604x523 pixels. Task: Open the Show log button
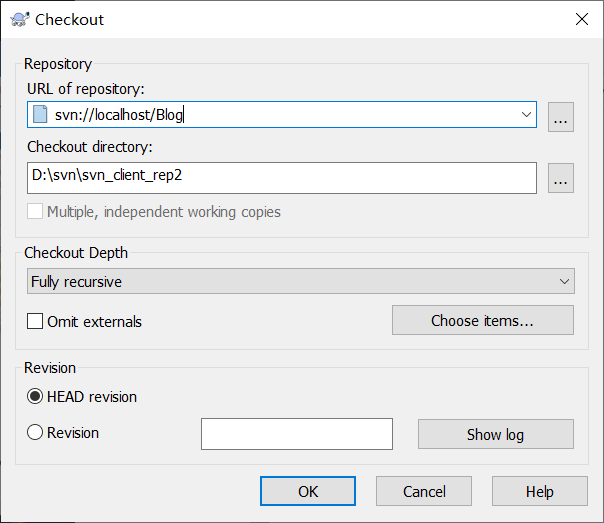[496, 434]
